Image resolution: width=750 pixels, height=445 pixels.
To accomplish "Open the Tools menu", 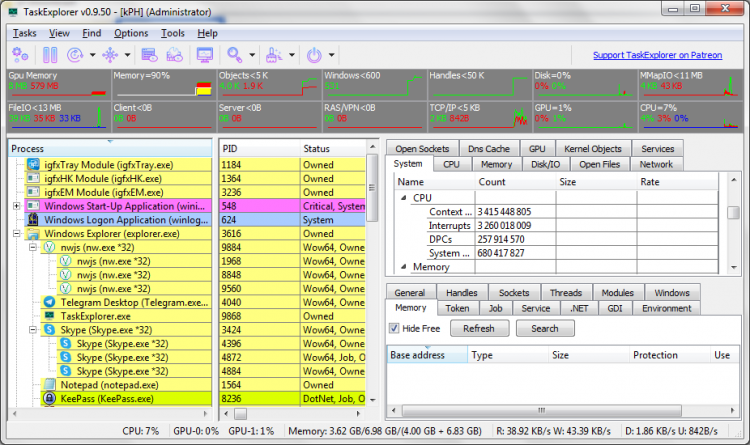I will pos(172,33).
